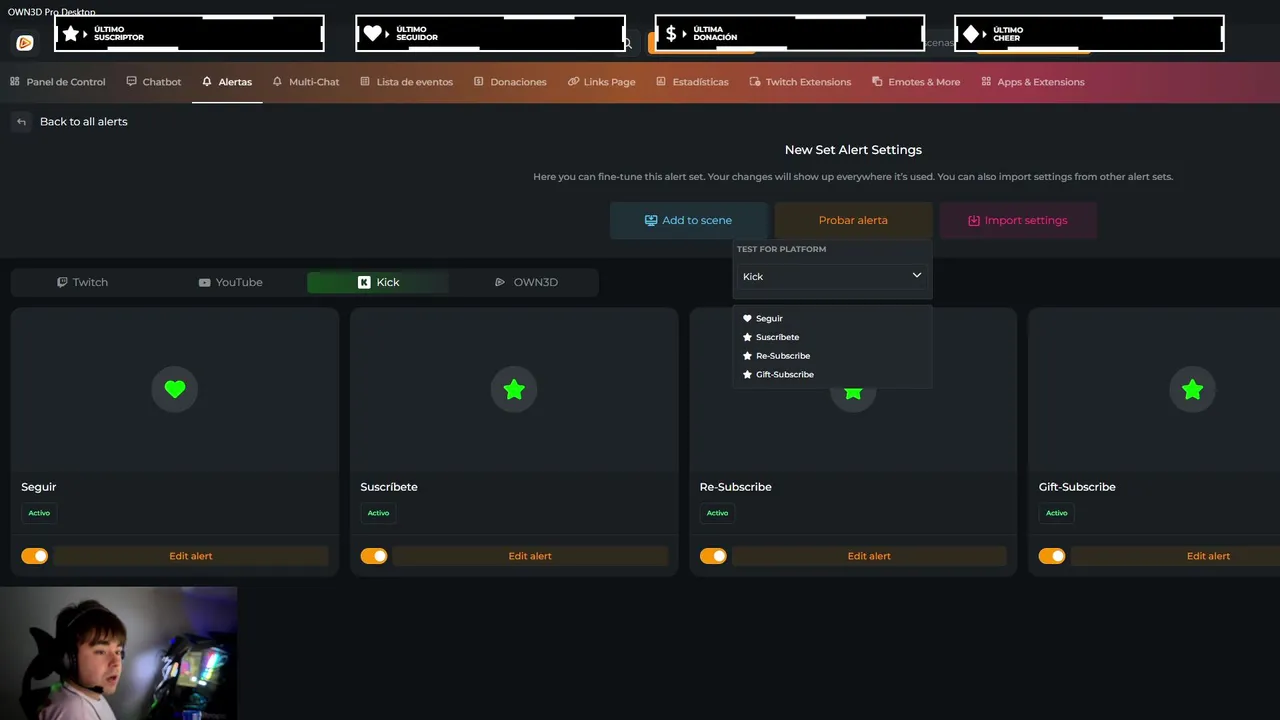Switch to the OWN3D platform tab

point(525,282)
